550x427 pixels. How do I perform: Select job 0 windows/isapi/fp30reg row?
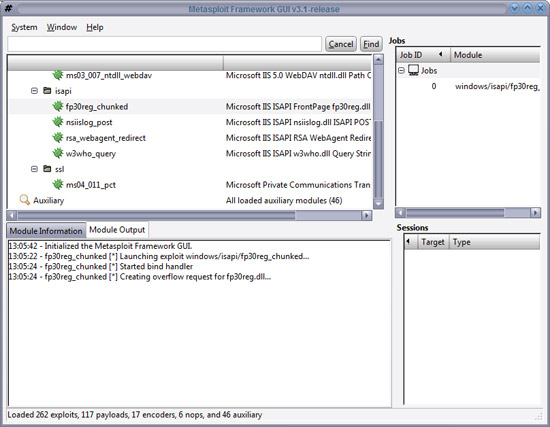click(468, 86)
